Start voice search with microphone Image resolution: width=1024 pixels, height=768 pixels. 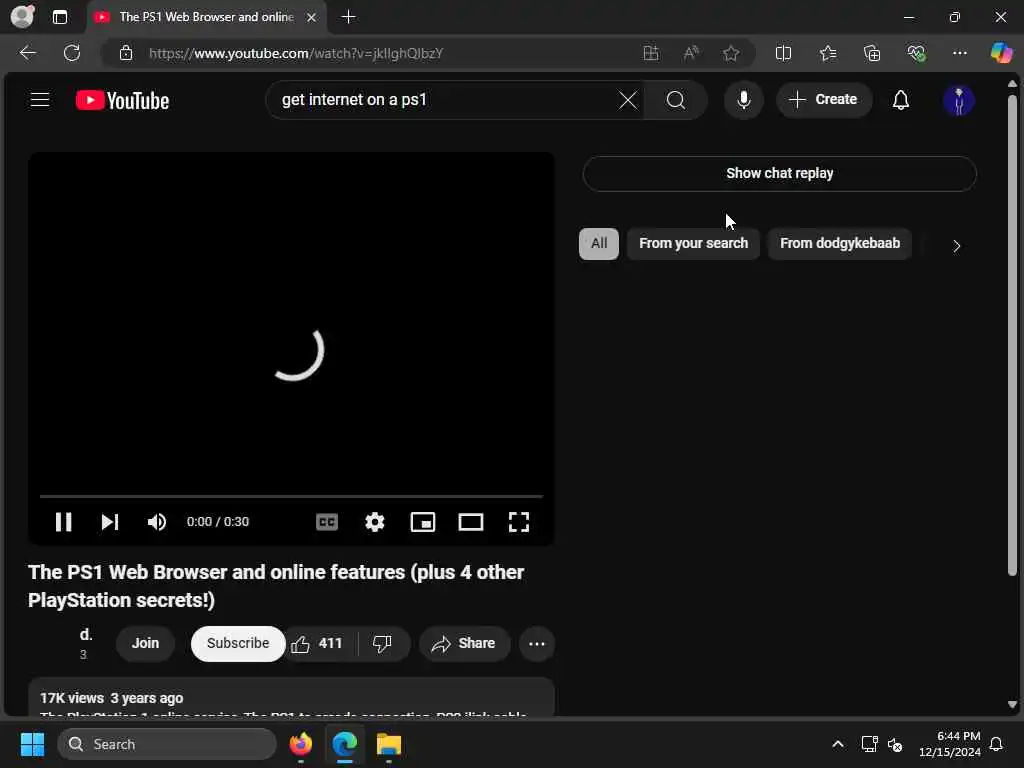point(743,100)
